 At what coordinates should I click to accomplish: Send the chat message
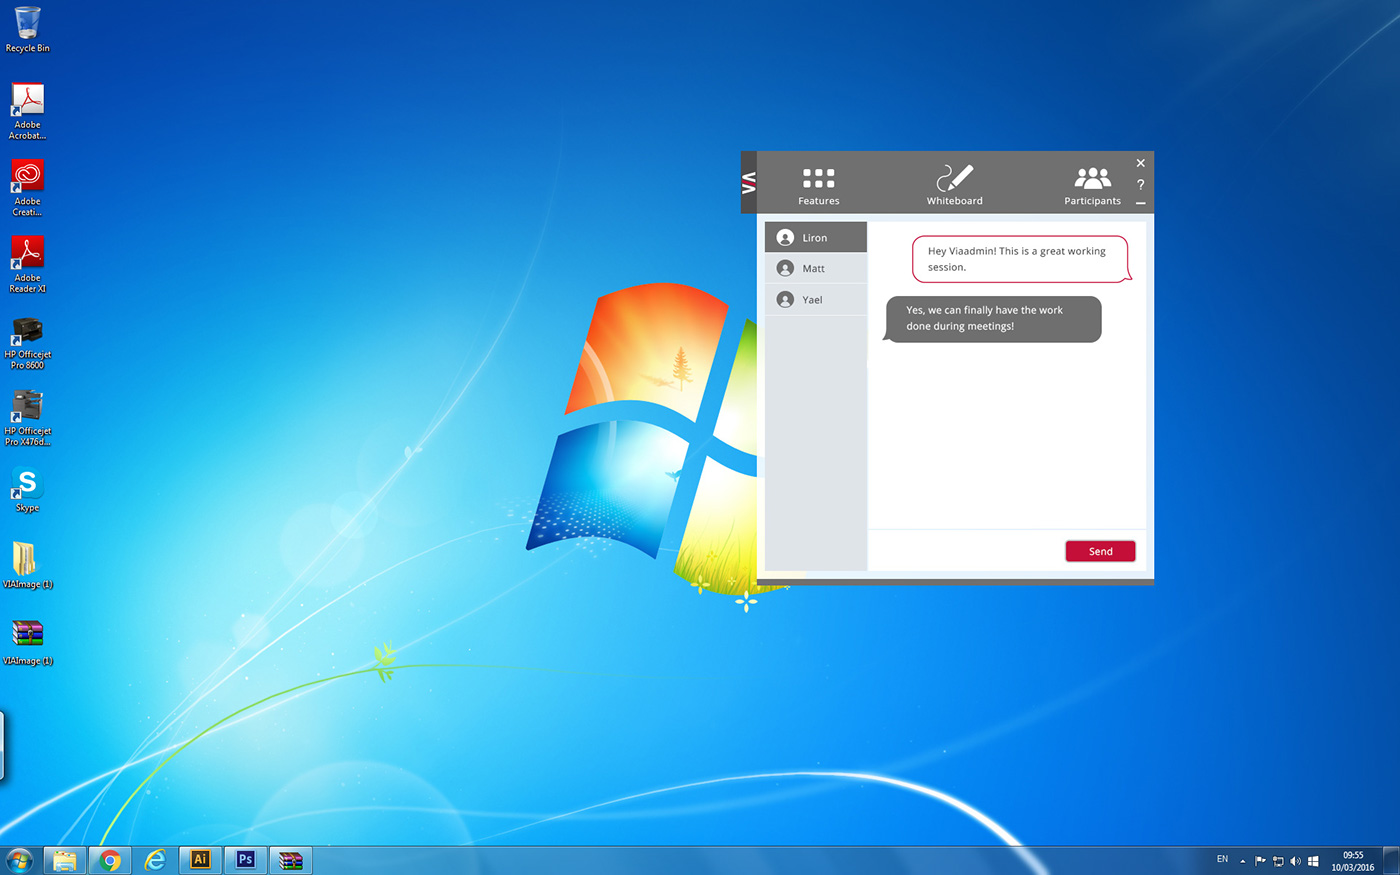tap(1100, 551)
